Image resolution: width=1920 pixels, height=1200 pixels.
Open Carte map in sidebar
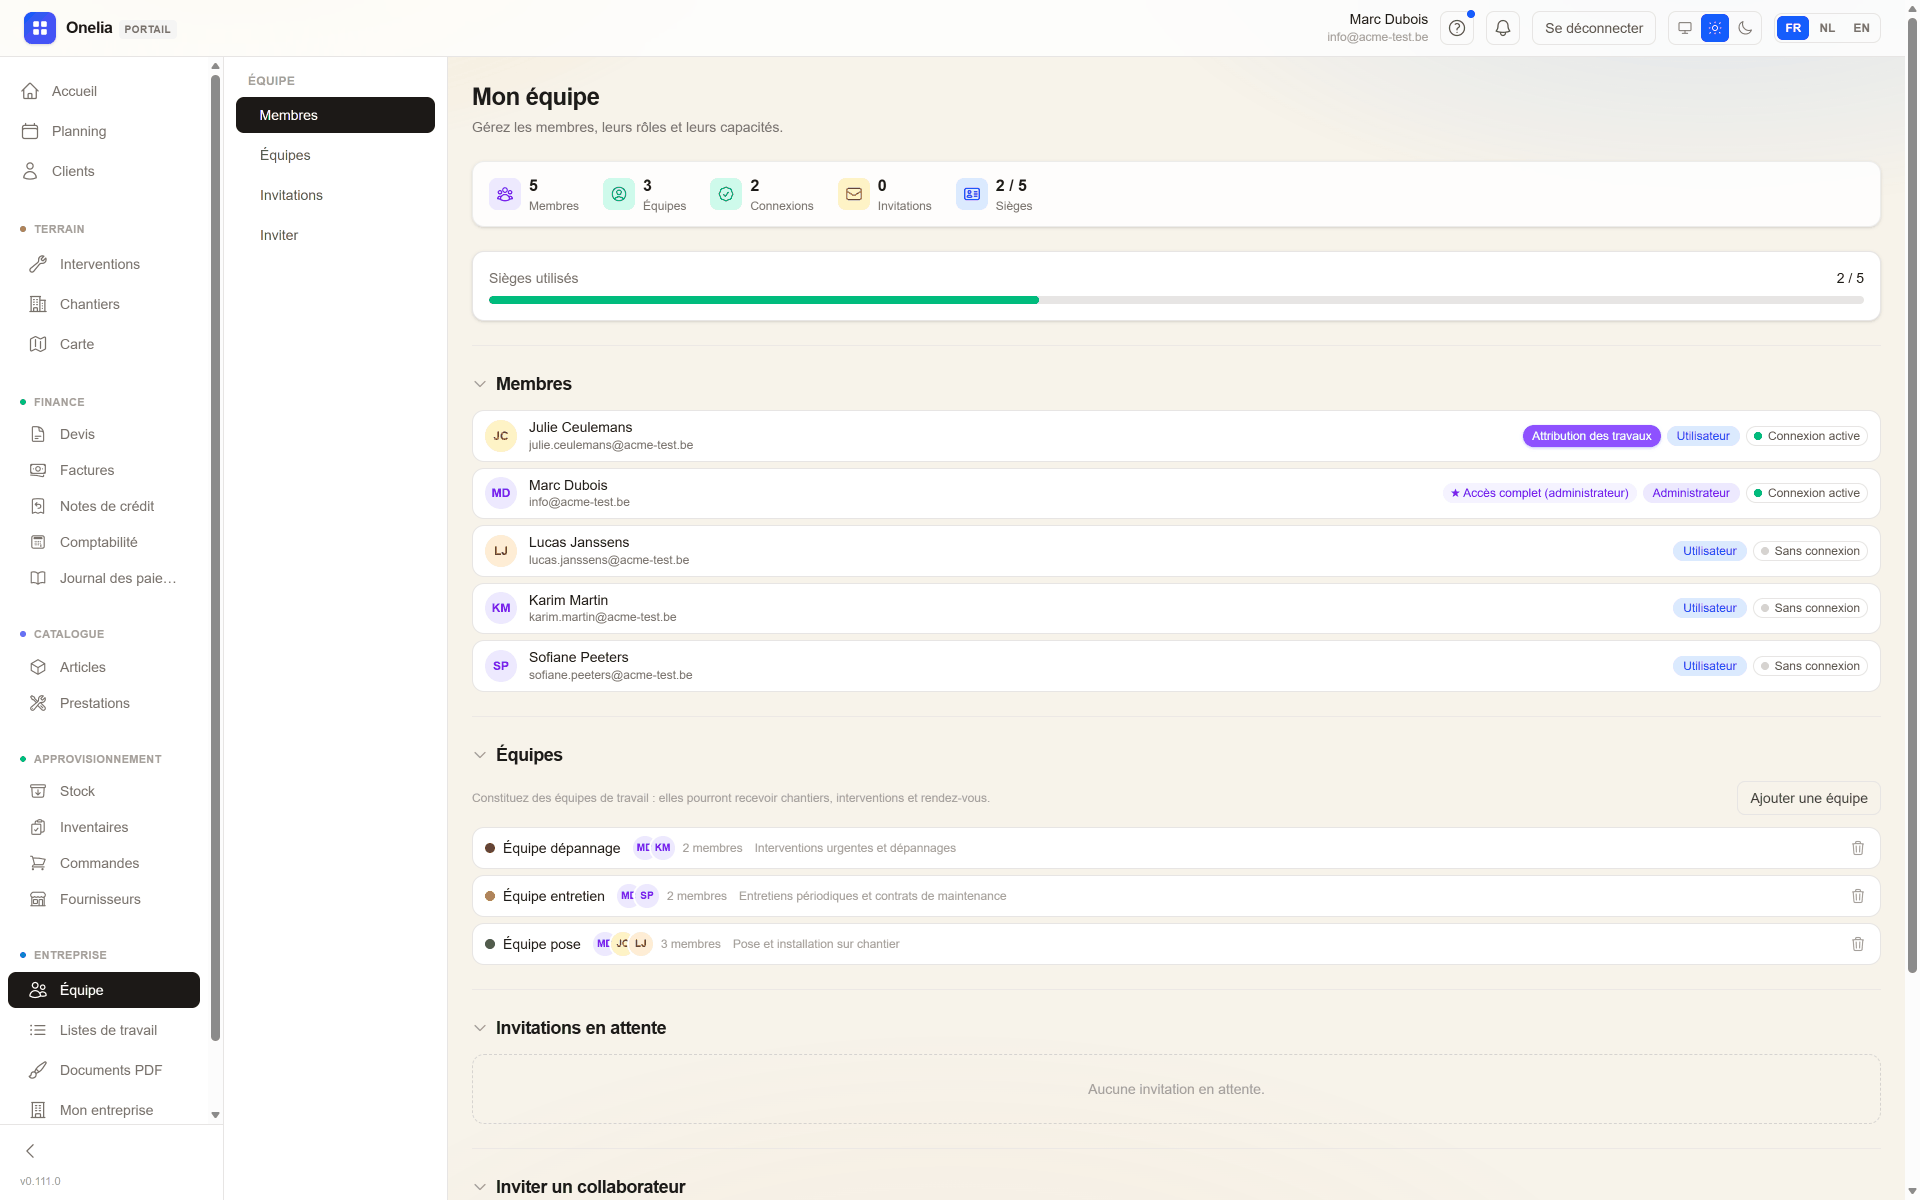click(104, 344)
